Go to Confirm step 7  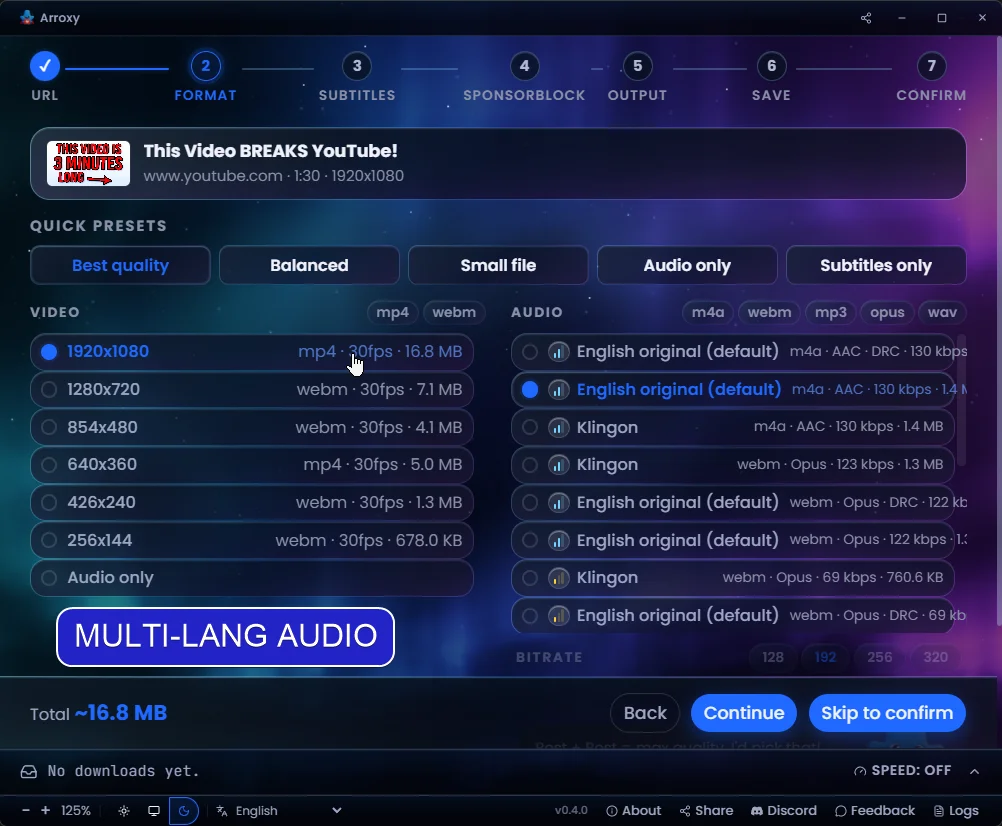tap(931, 77)
